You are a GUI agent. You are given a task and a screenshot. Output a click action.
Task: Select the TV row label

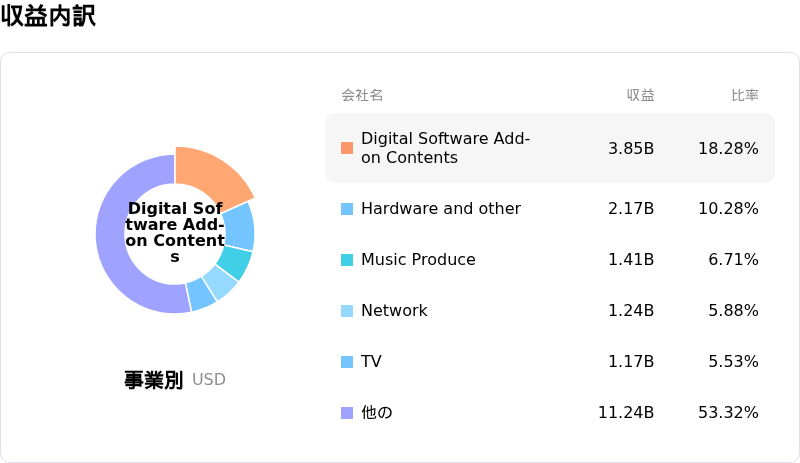(371, 361)
